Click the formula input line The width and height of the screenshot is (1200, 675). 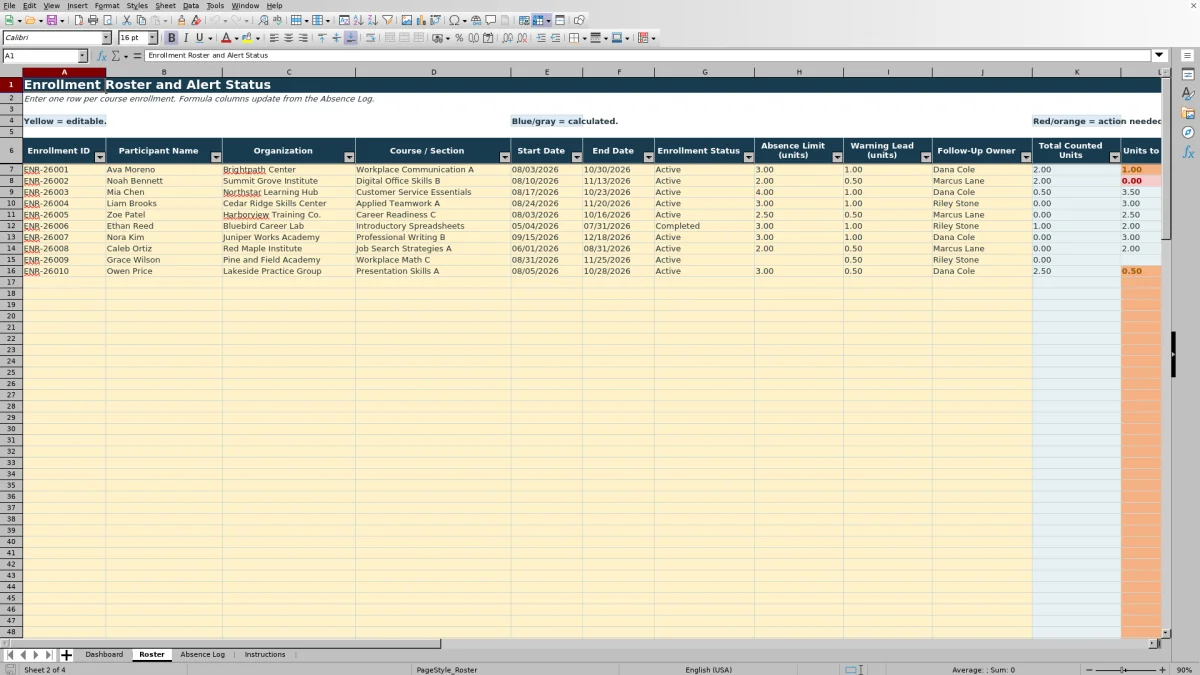tap(648, 56)
